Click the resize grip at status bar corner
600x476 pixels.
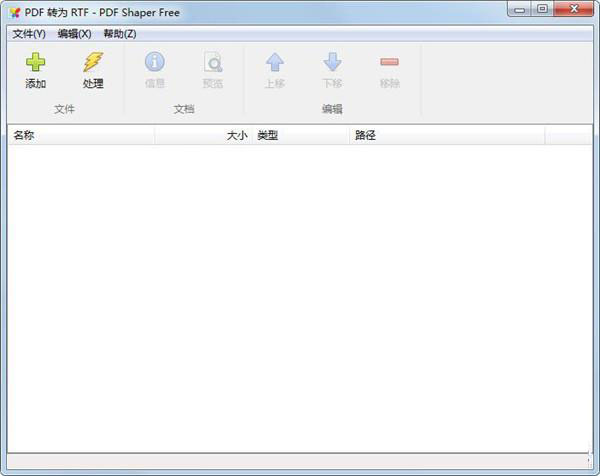(589, 461)
